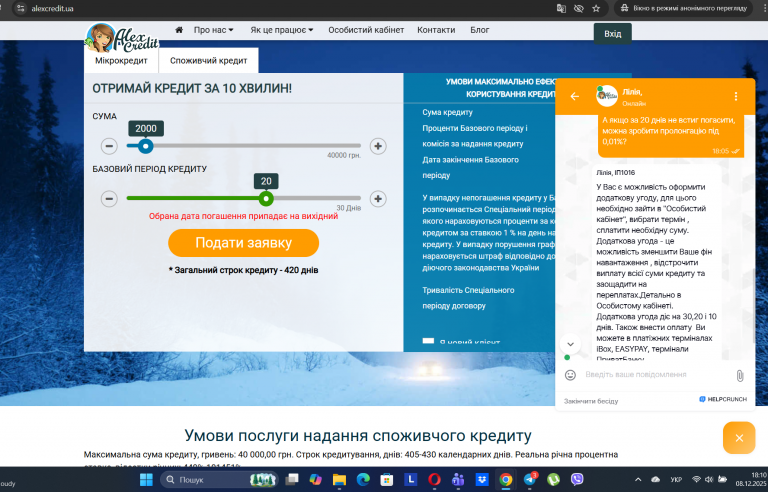The image size is (768, 492).
Task: Open the 'Блог' menu item
Action: (480, 30)
